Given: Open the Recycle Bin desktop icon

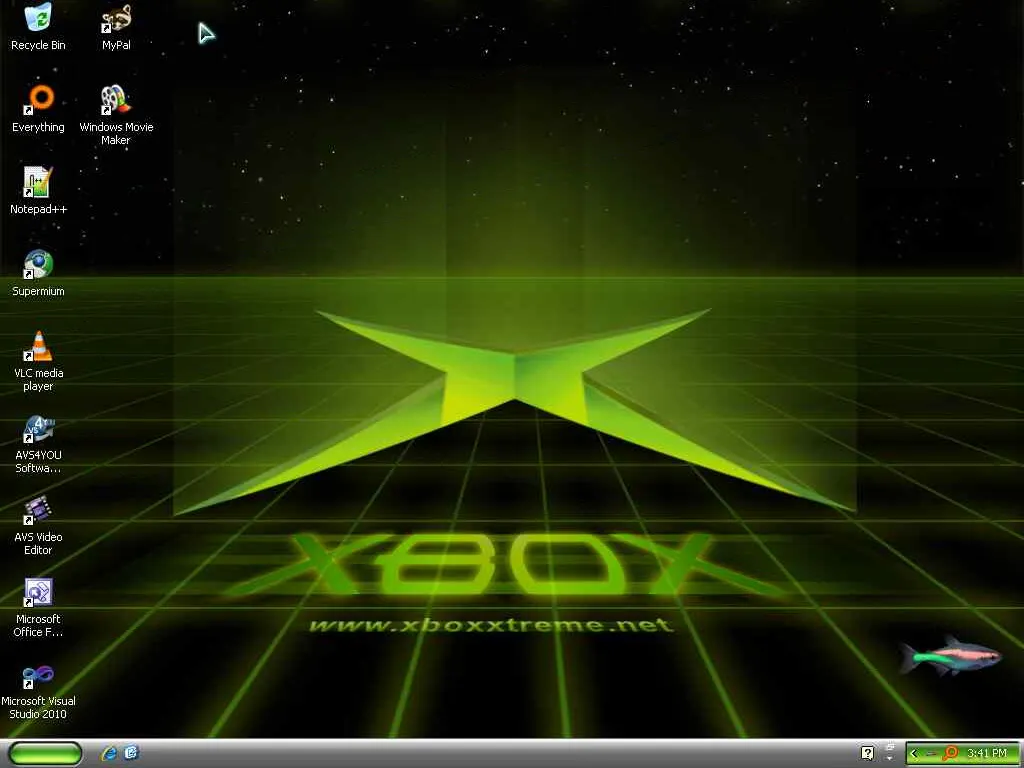Looking at the screenshot, I should (x=38, y=26).
